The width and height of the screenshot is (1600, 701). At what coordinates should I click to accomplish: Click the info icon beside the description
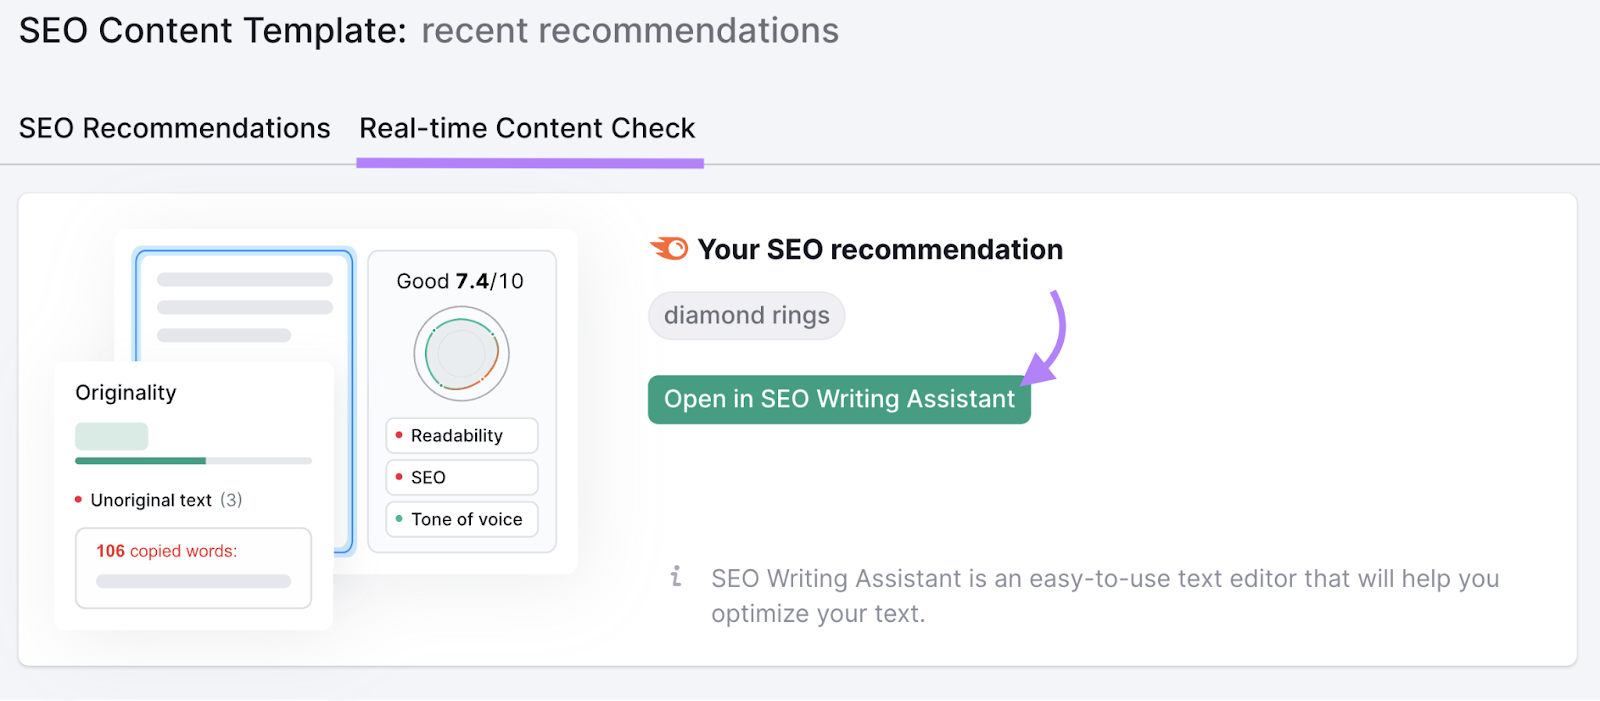tap(679, 578)
